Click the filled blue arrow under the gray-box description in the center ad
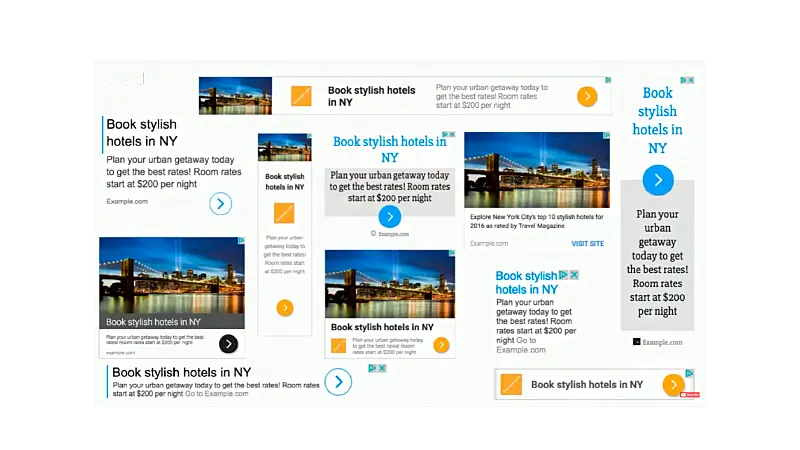The width and height of the screenshot is (800, 450). 390,217
